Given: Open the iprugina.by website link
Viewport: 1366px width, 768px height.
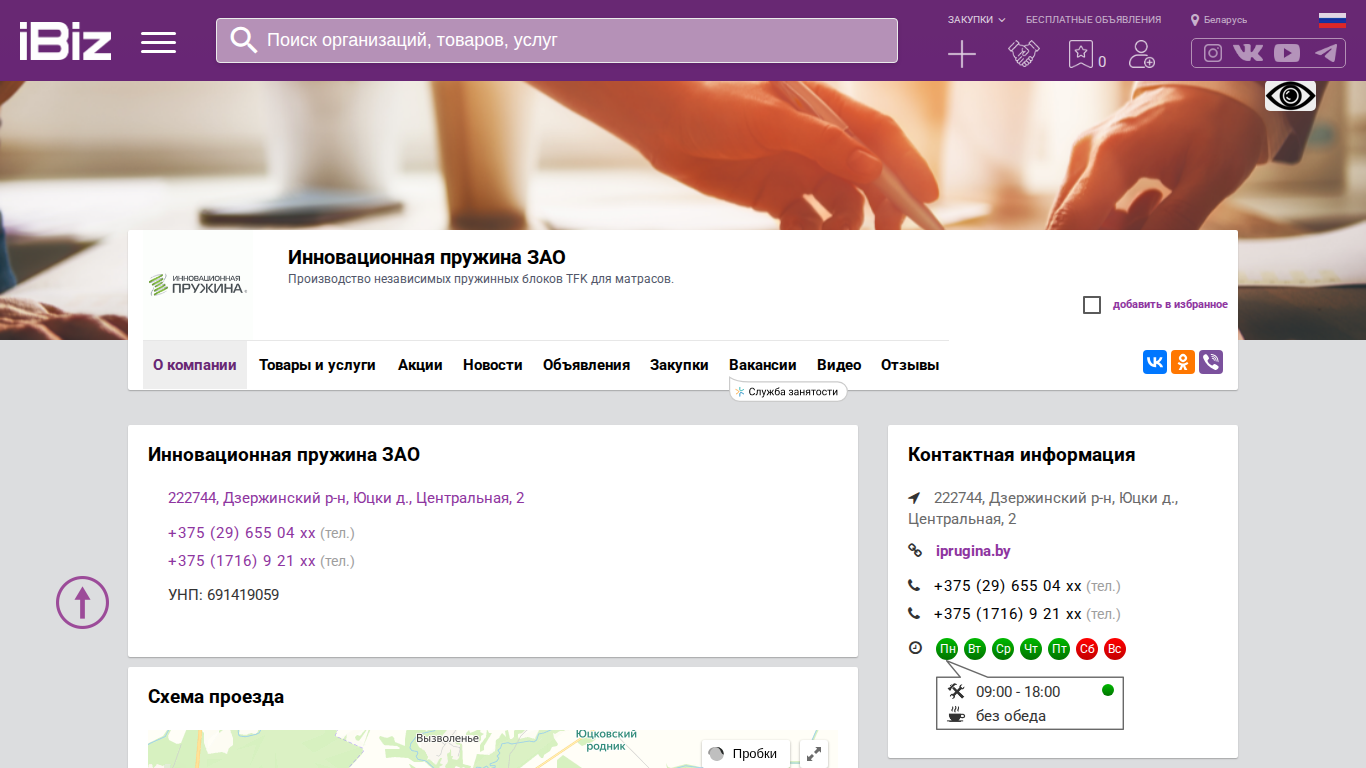Looking at the screenshot, I should tap(973, 551).
